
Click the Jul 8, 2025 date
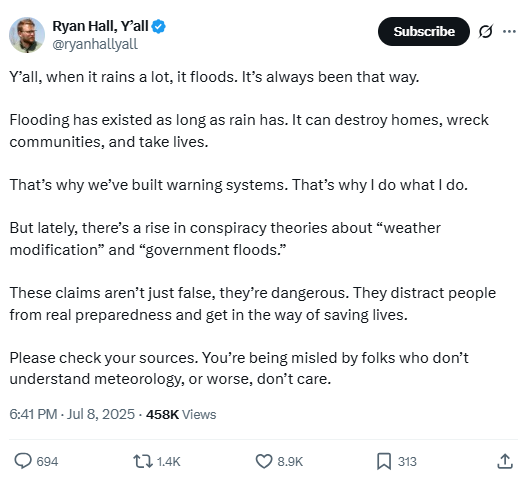(x=101, y=414)
